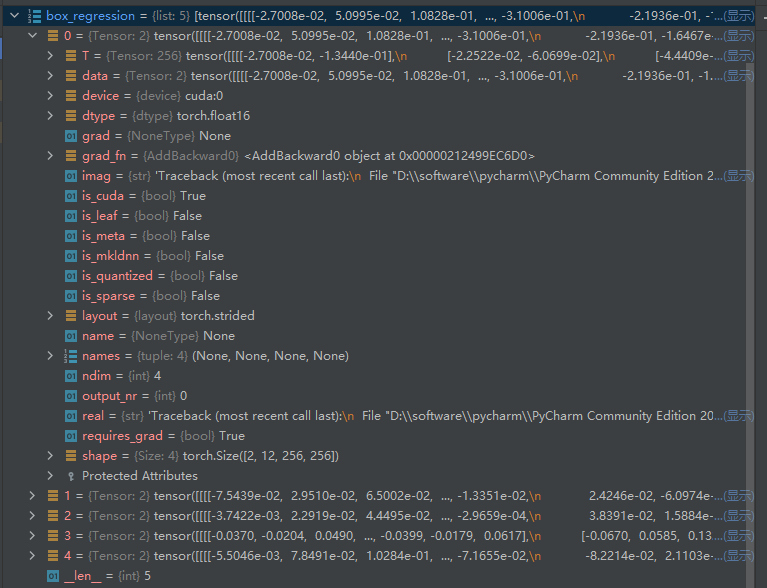
Task: Click the primitive icon beside is_cuda
Action: (x=71, y=196)
